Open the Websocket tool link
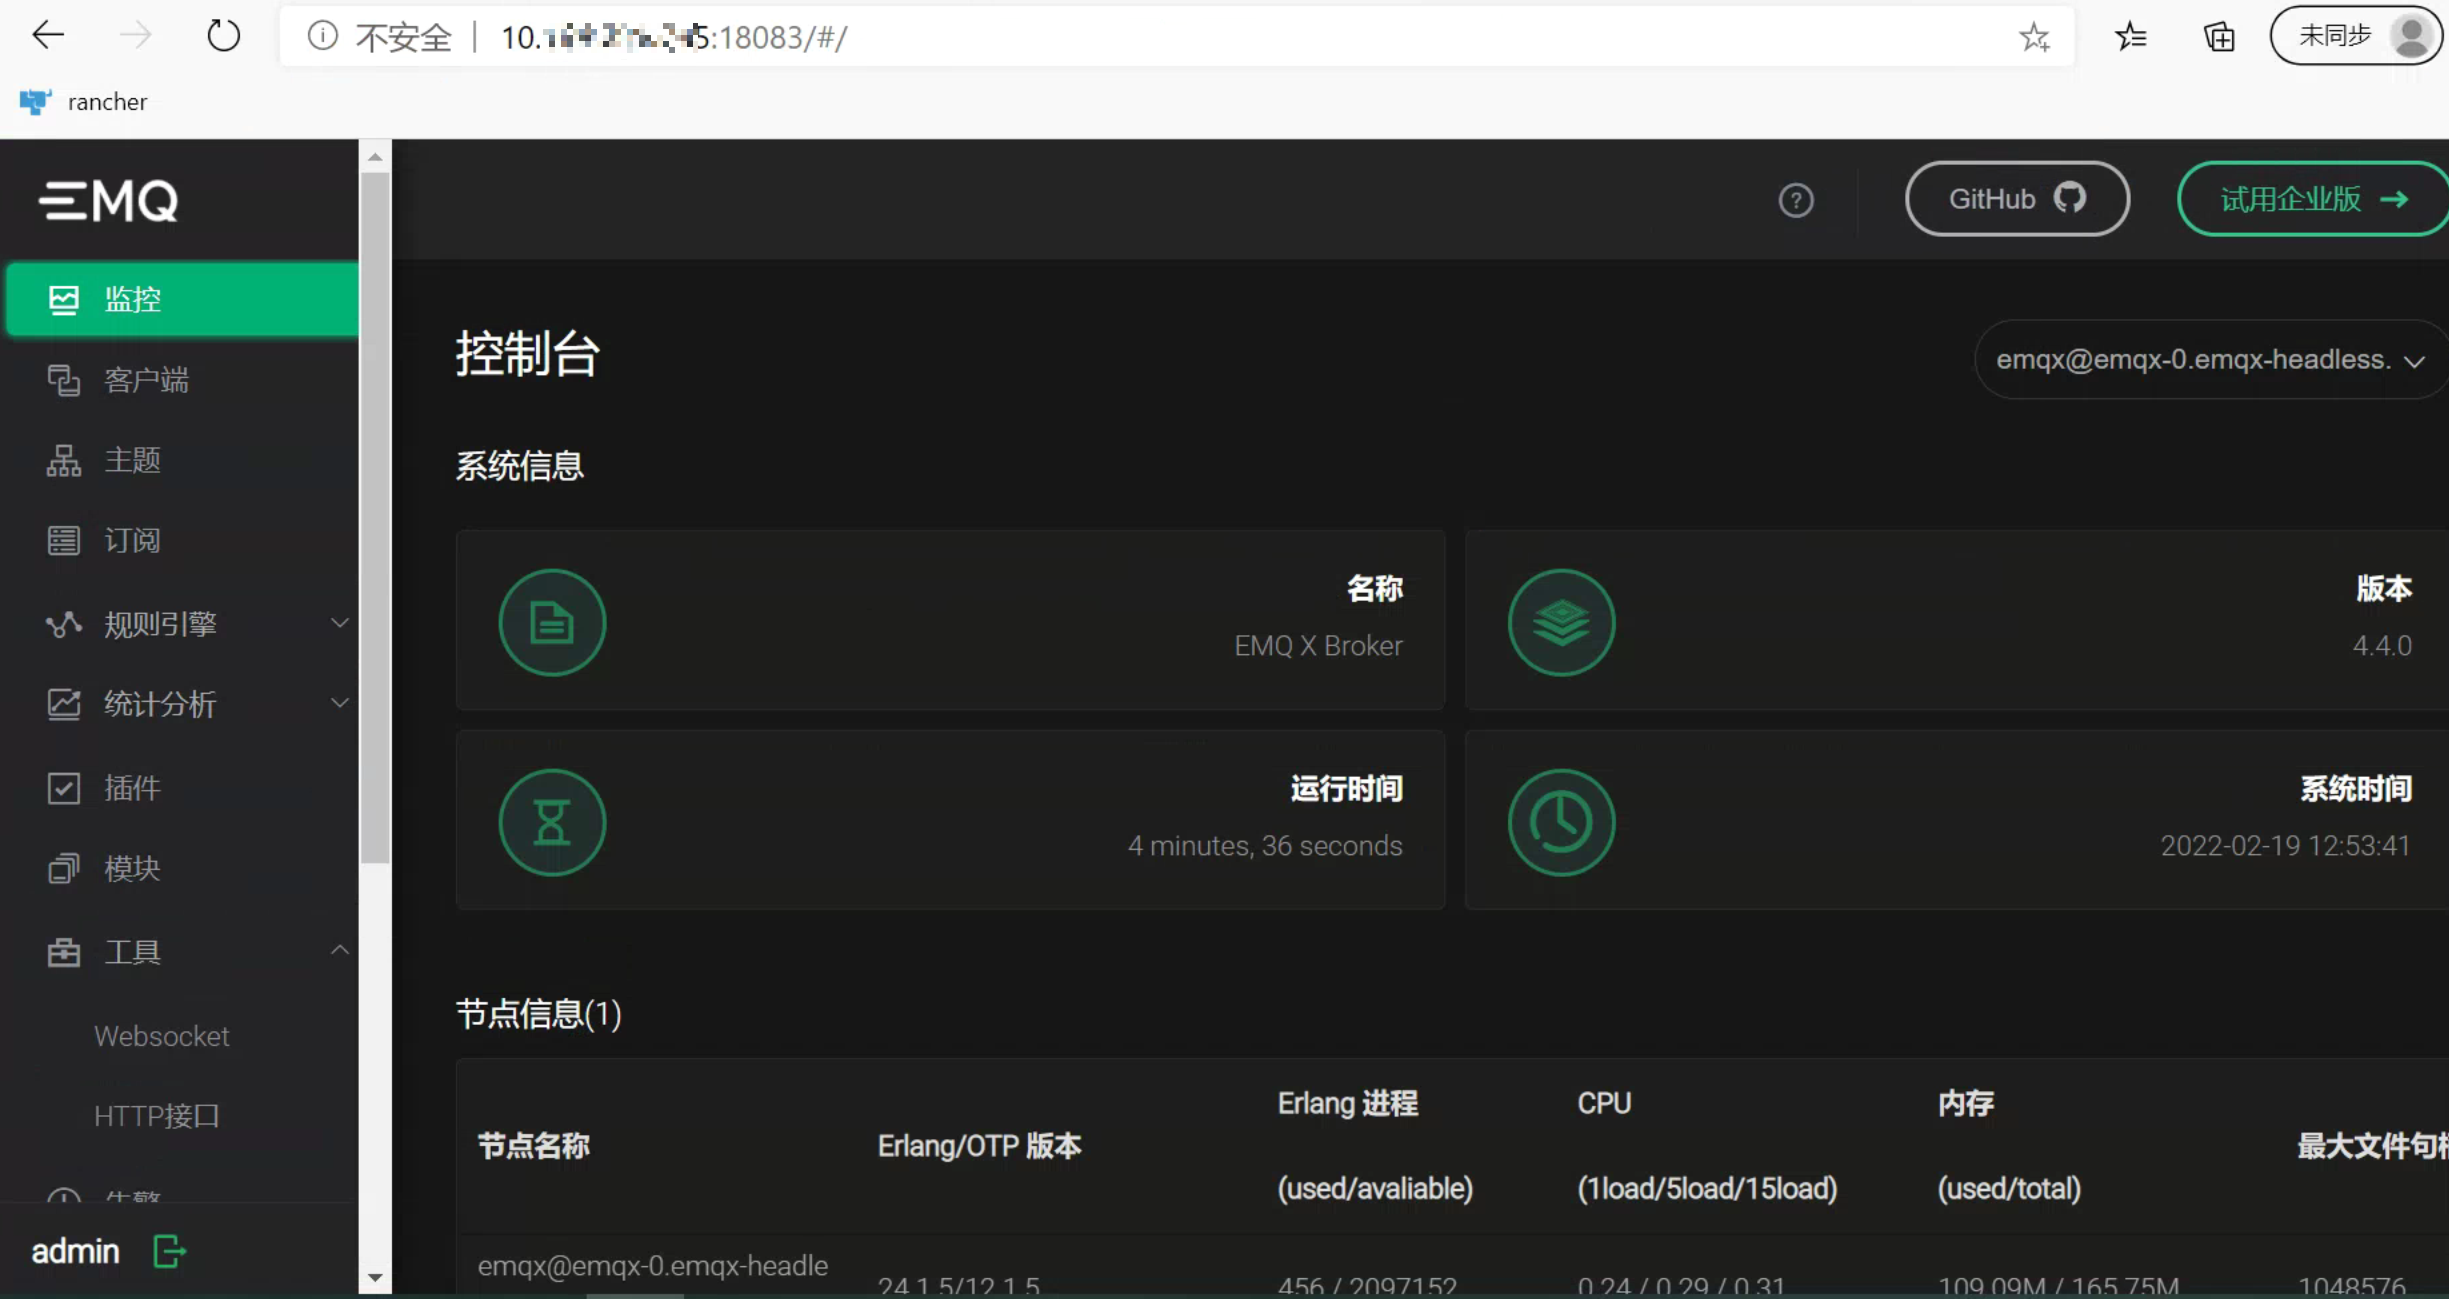 click(160, 1035)
